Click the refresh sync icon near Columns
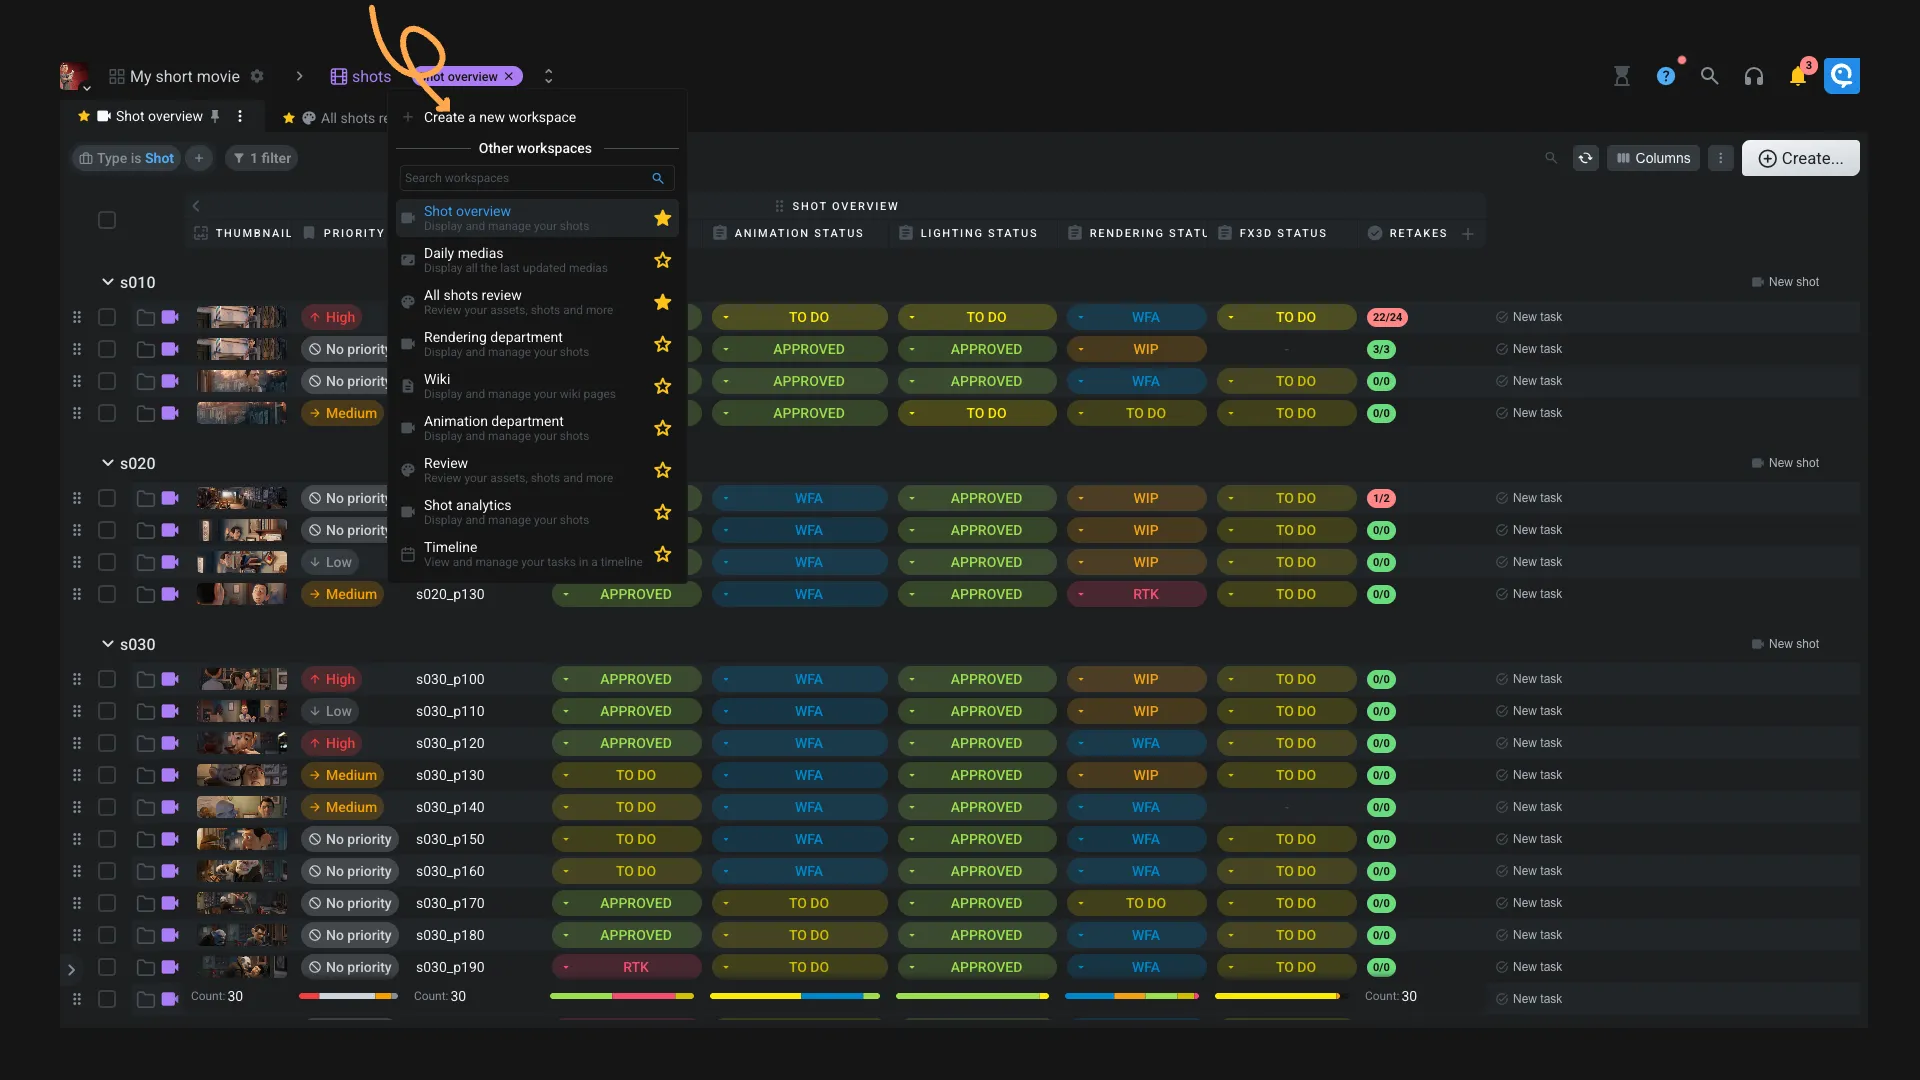1920x1080 pixels. (x=1586, y=158)
